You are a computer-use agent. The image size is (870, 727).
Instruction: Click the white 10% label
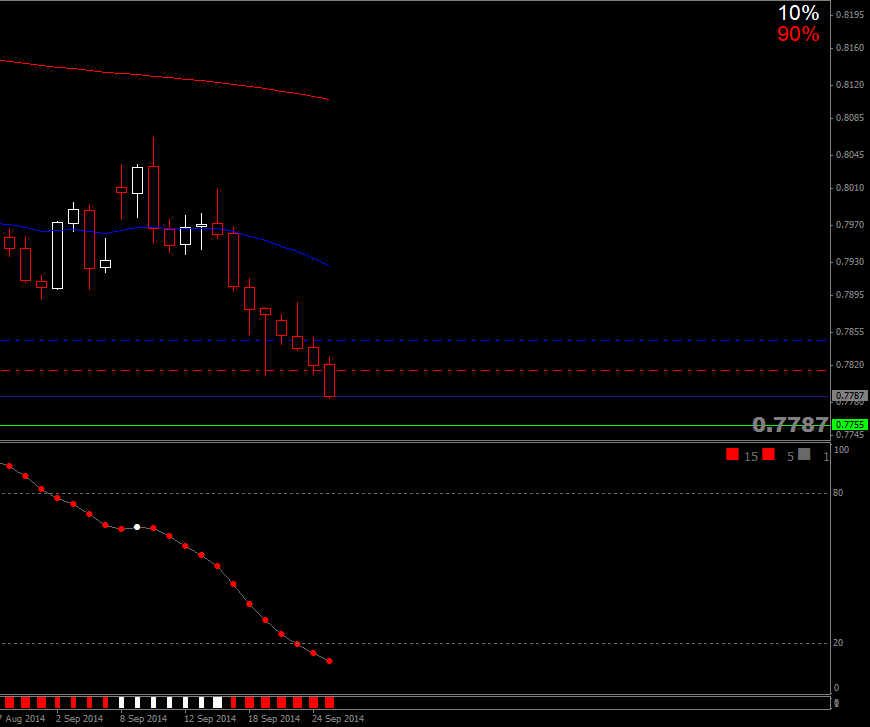click(x=798, y=13)
